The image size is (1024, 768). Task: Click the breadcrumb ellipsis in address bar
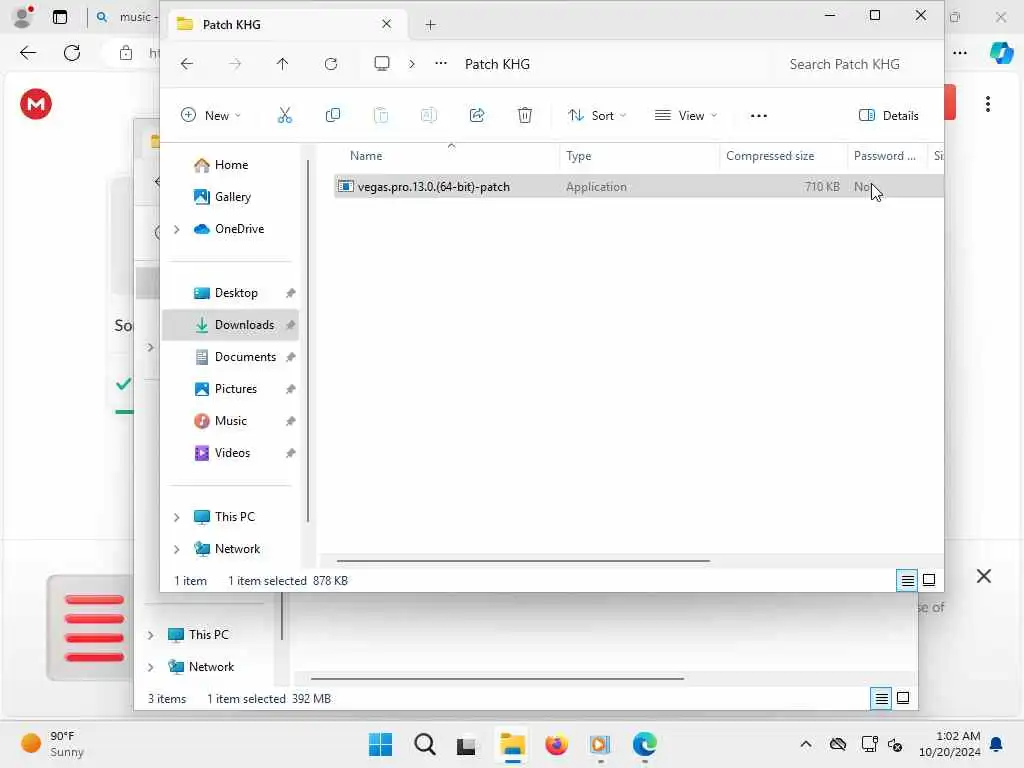click(x=441, y=63)
